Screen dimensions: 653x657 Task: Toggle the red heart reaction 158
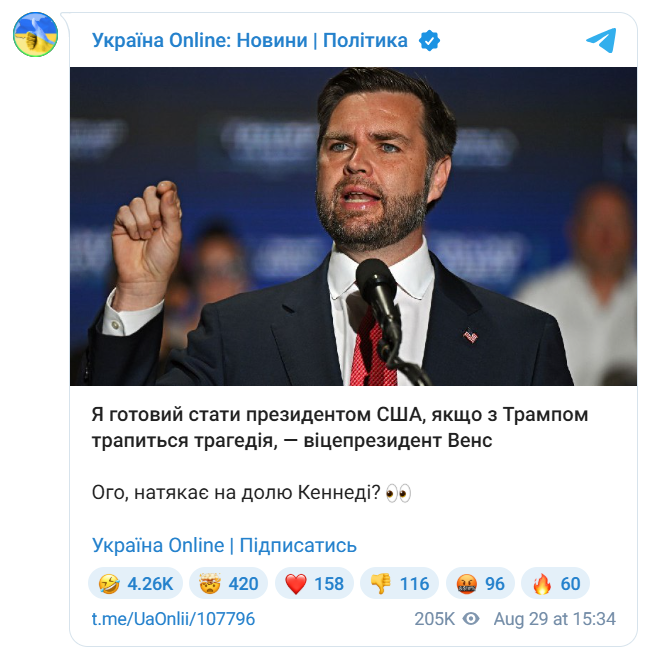[314, 583]
